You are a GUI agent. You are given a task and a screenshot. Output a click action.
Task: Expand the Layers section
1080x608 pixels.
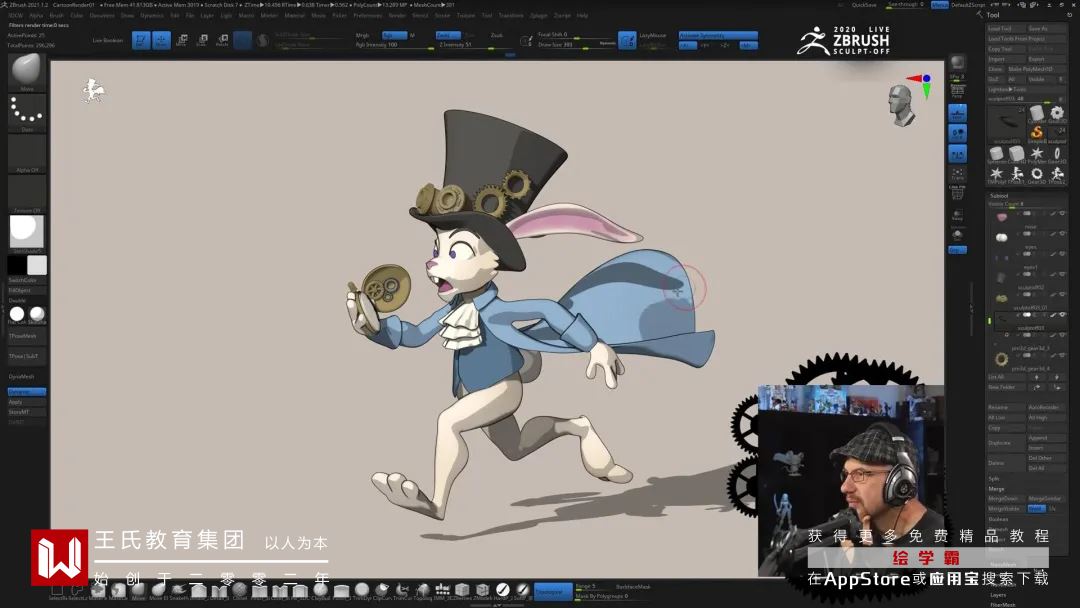click(998, 595)
